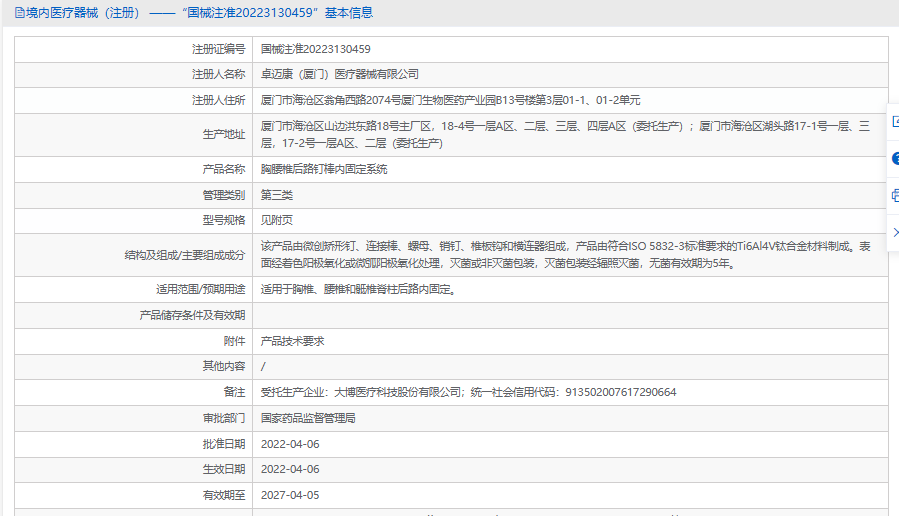899x516 pixels.
Task: Click the composition description starting 该产品由微创矫形钉
Action: point(565,255)
